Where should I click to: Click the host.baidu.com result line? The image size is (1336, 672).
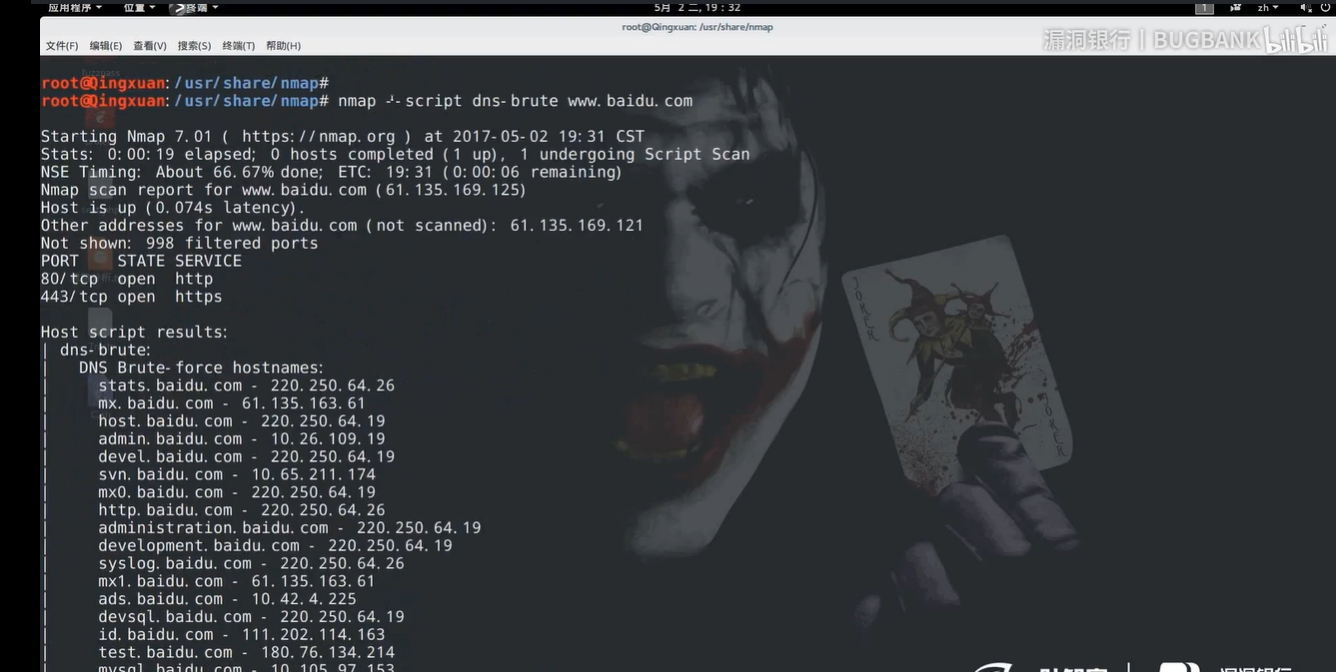tap(241, 421)
